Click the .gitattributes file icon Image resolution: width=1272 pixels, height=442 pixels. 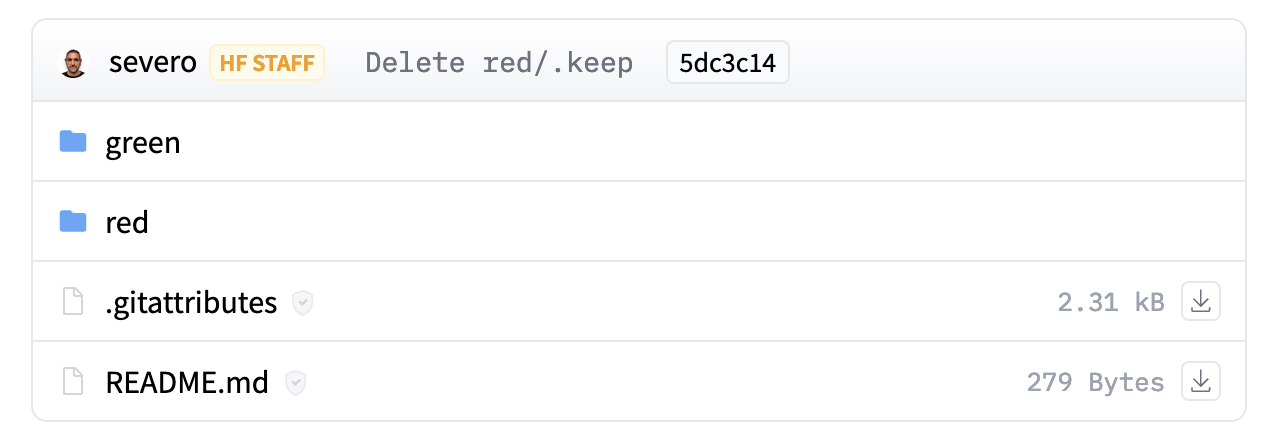pos(73,302)
